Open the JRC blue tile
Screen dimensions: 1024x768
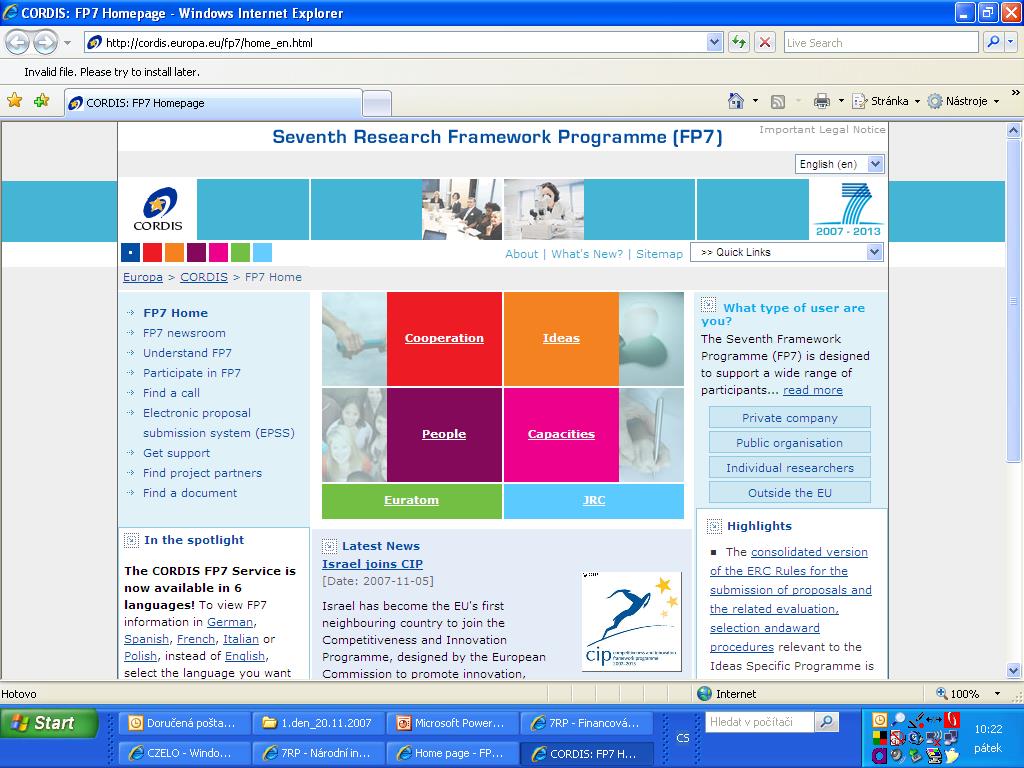pos(594,500)
